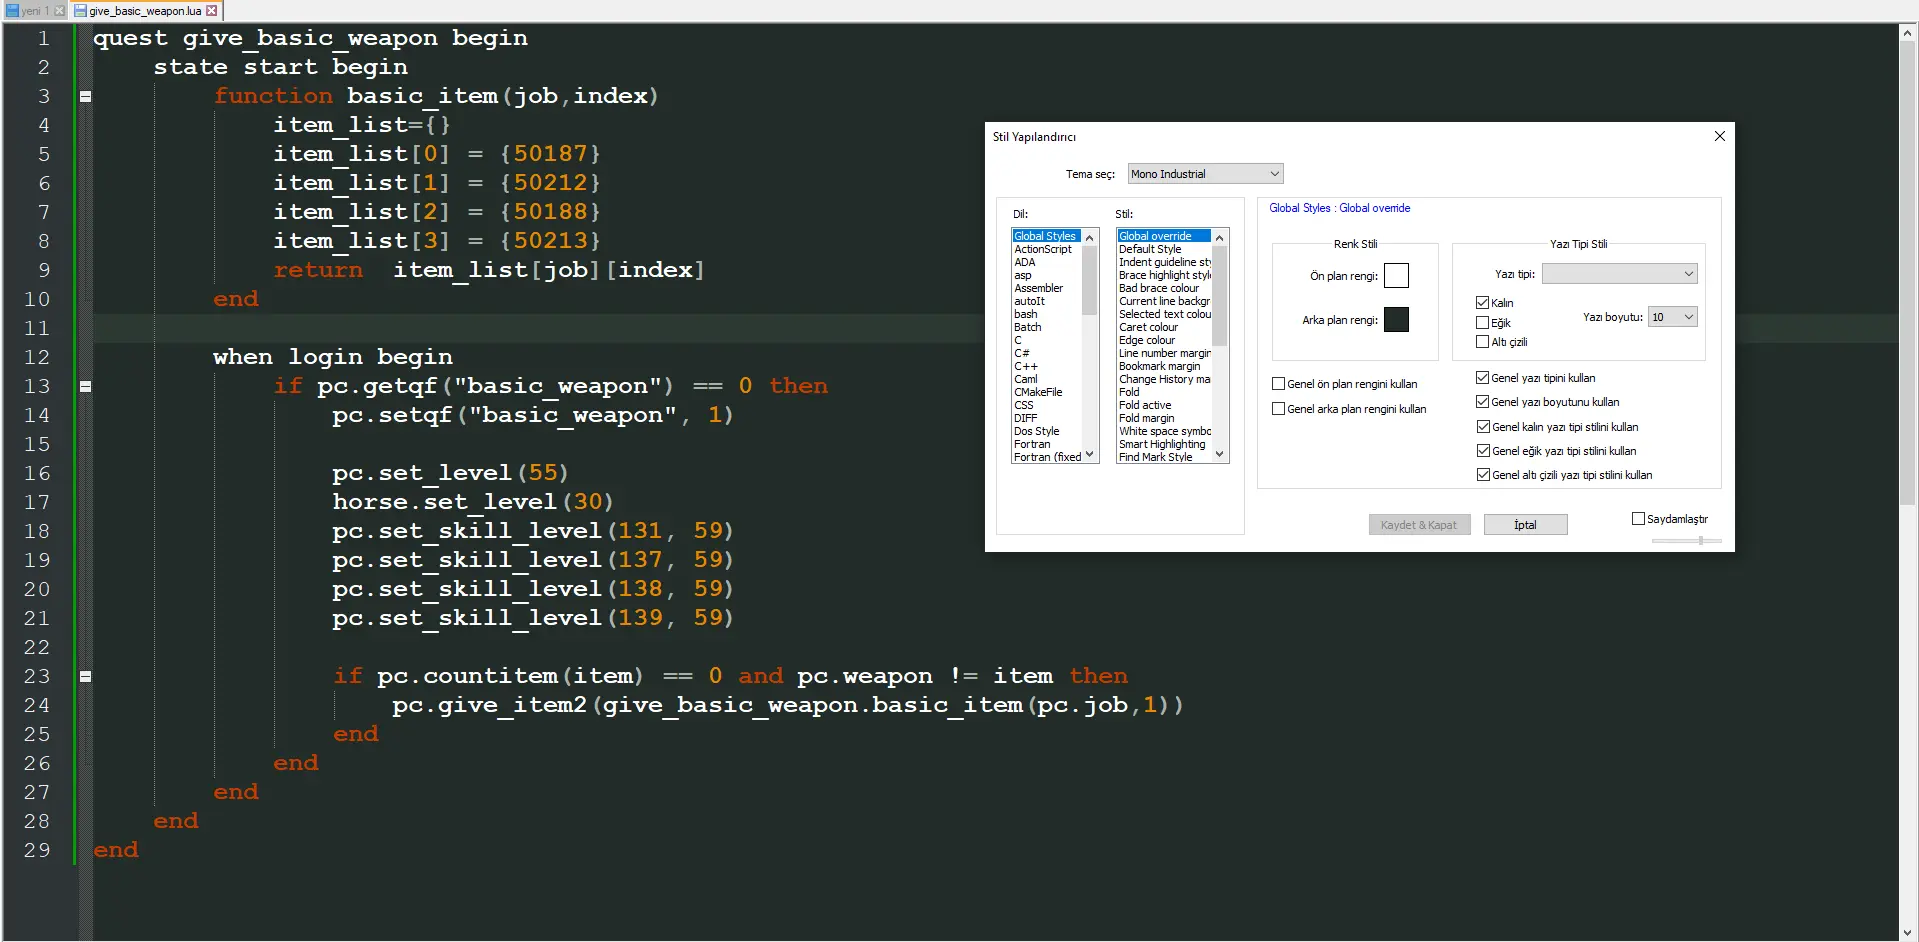Select Line number margin style
The image size is (1919, 942).
coord(1164,353)
